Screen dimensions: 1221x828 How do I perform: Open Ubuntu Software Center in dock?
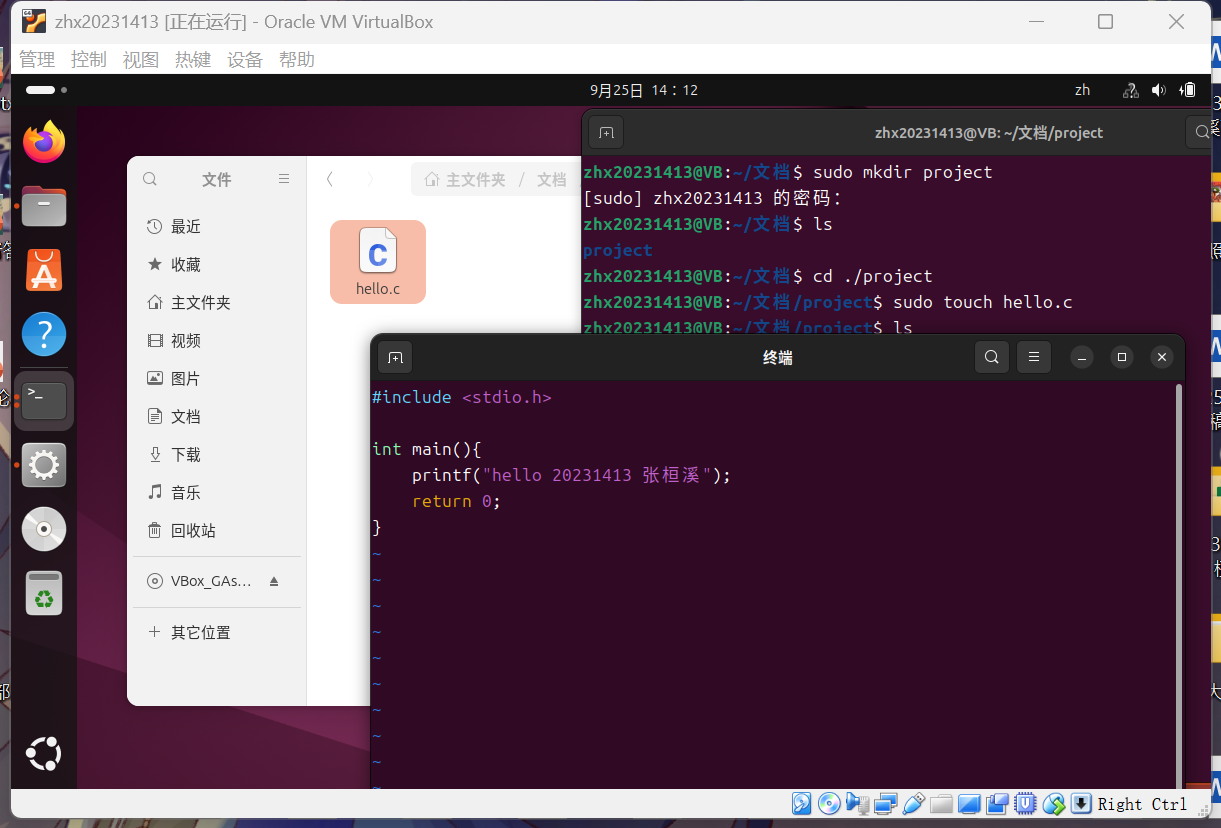pyautogui.click(x=44, y=270)
